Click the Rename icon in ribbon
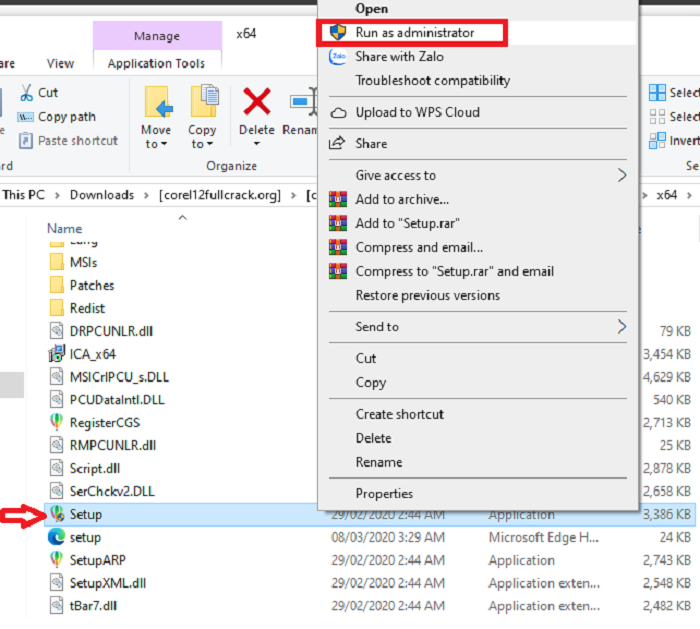The height and width of the screenshot is (629, 700). click(303, 103)
